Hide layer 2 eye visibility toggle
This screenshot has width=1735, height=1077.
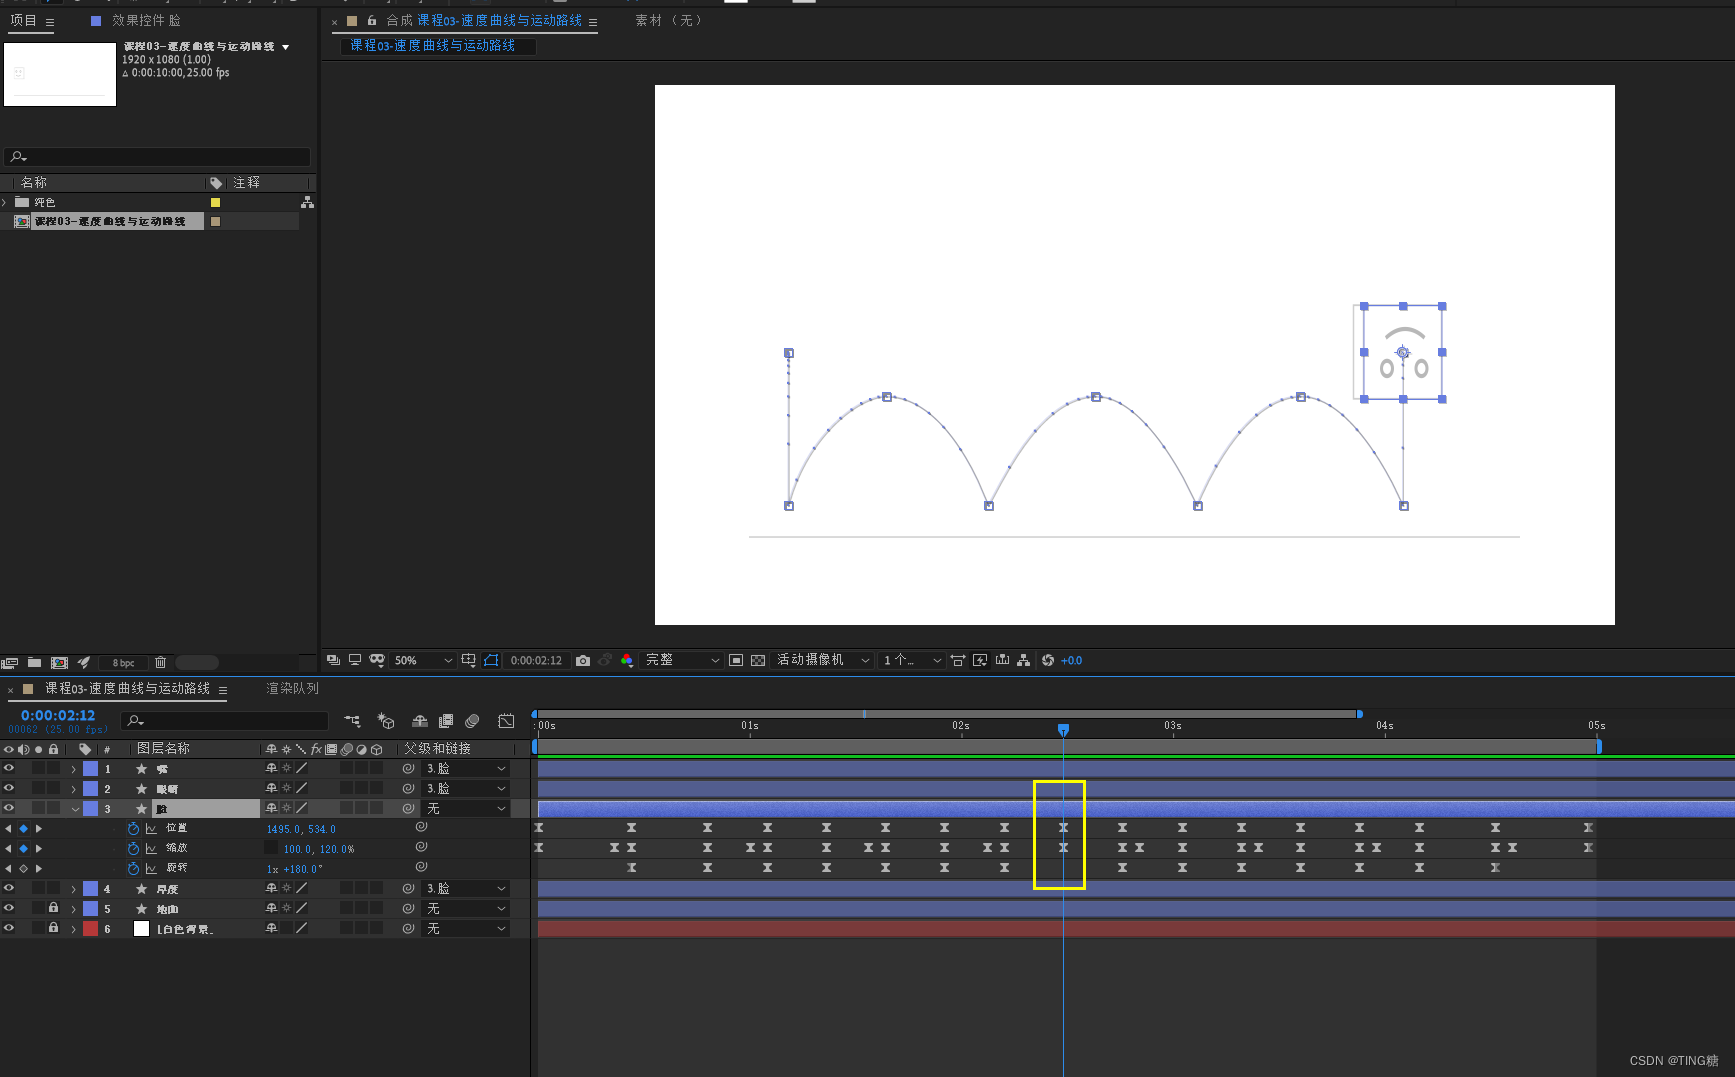coord(9,788)
